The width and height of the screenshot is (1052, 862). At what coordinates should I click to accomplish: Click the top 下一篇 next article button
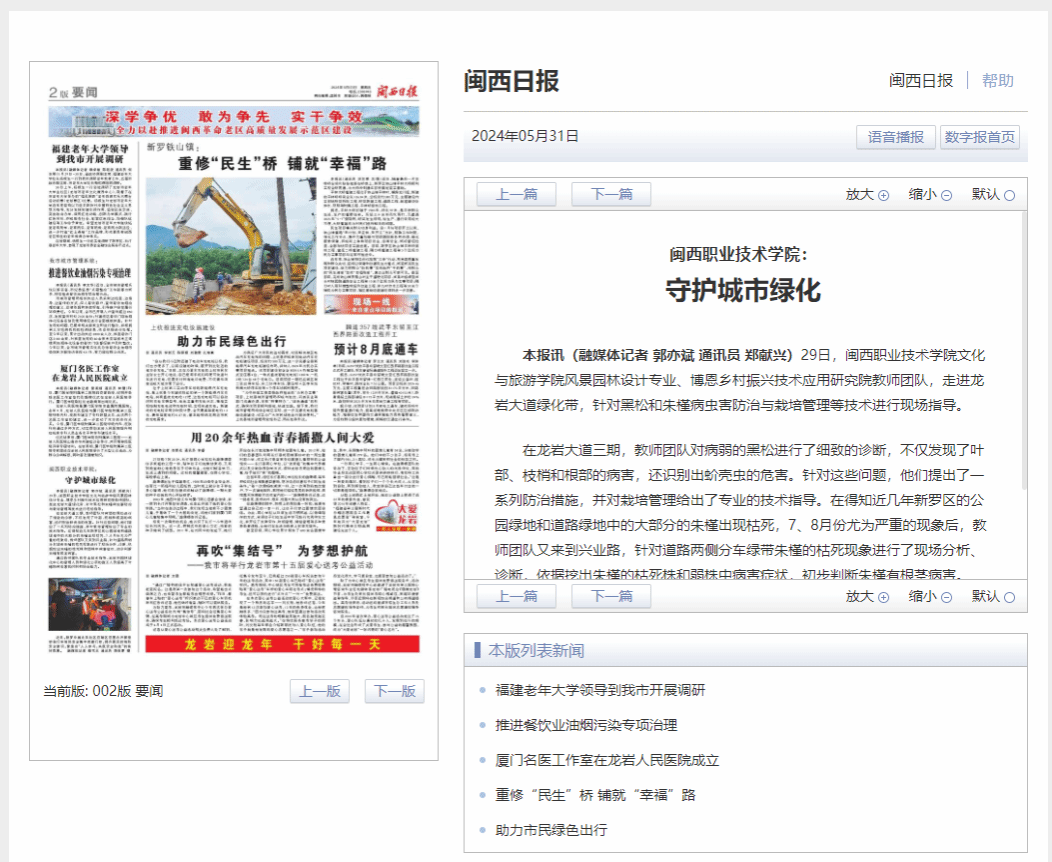[611, 194]
